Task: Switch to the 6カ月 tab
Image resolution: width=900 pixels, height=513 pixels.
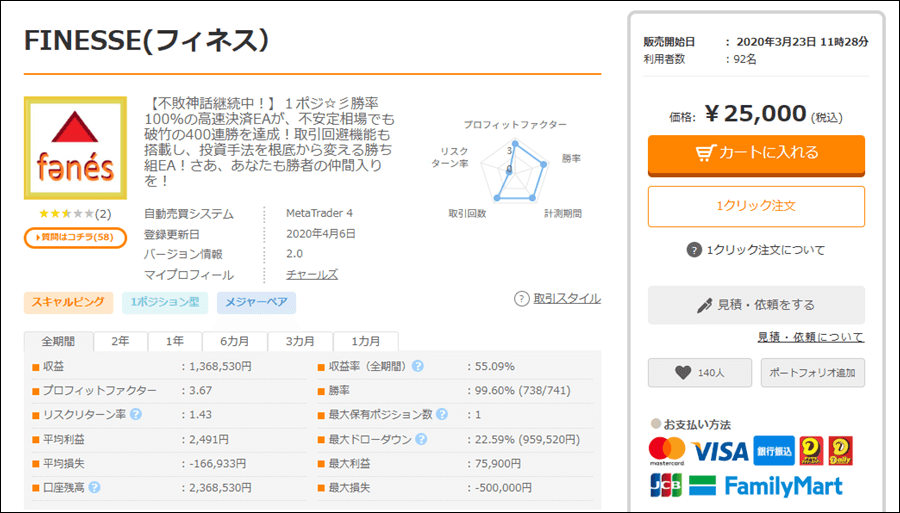Action: pyautogui.click(x=235, y=341)
